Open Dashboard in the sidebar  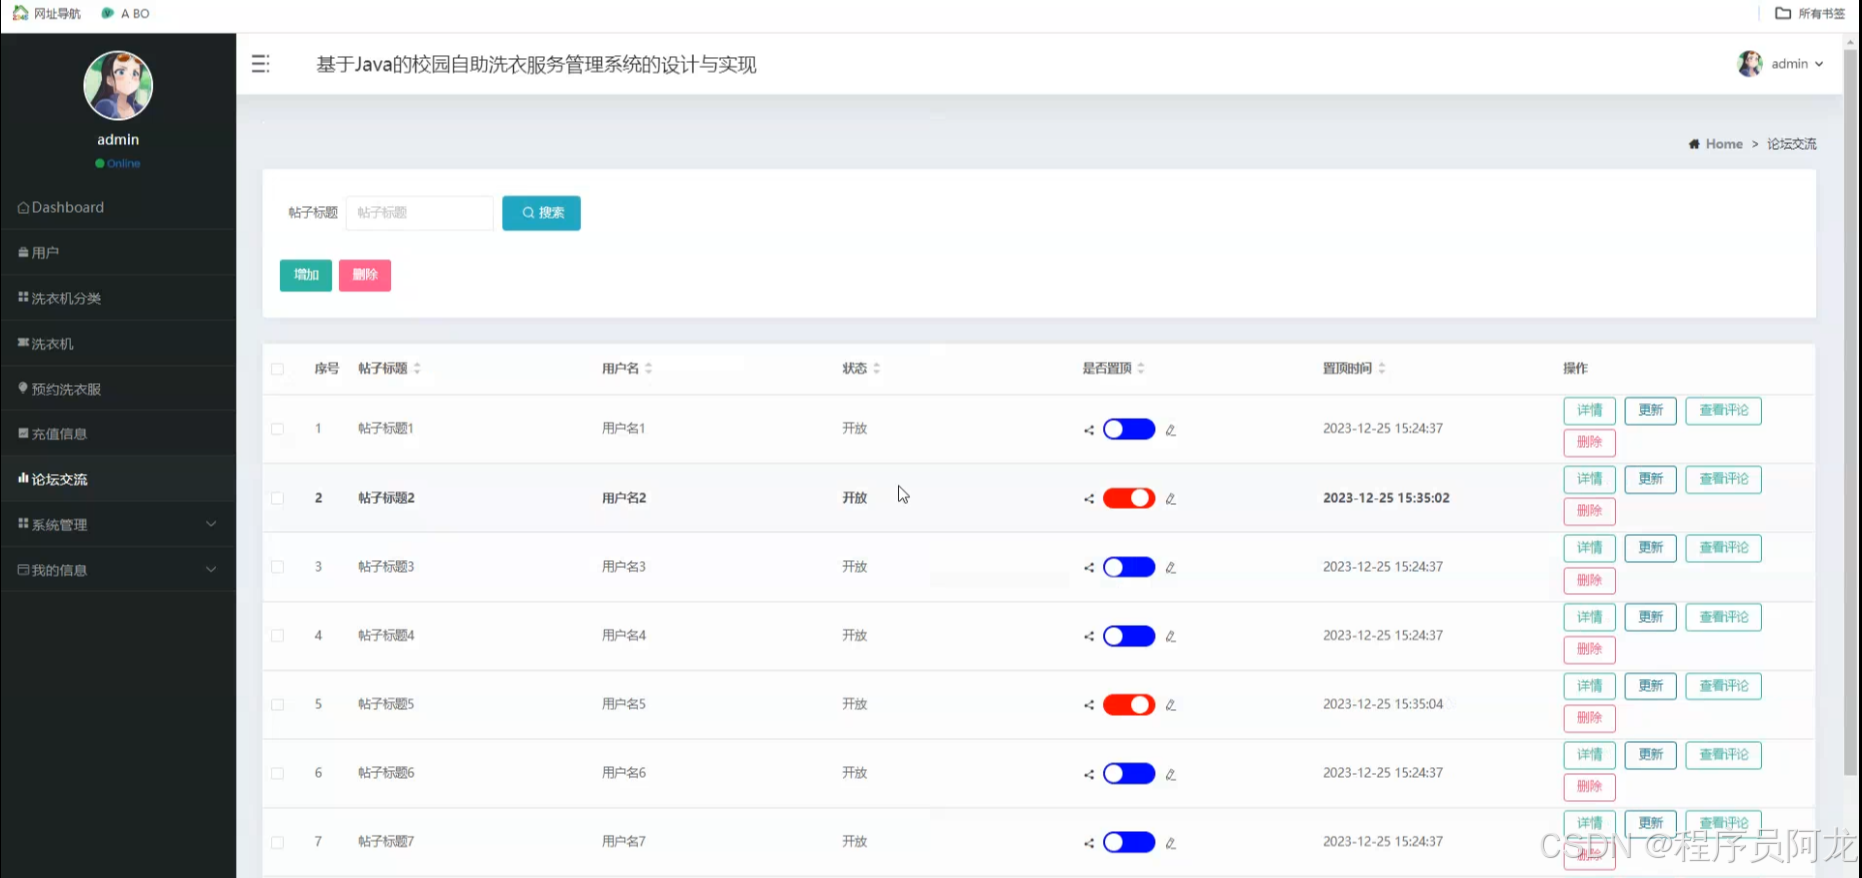point(118,207)
